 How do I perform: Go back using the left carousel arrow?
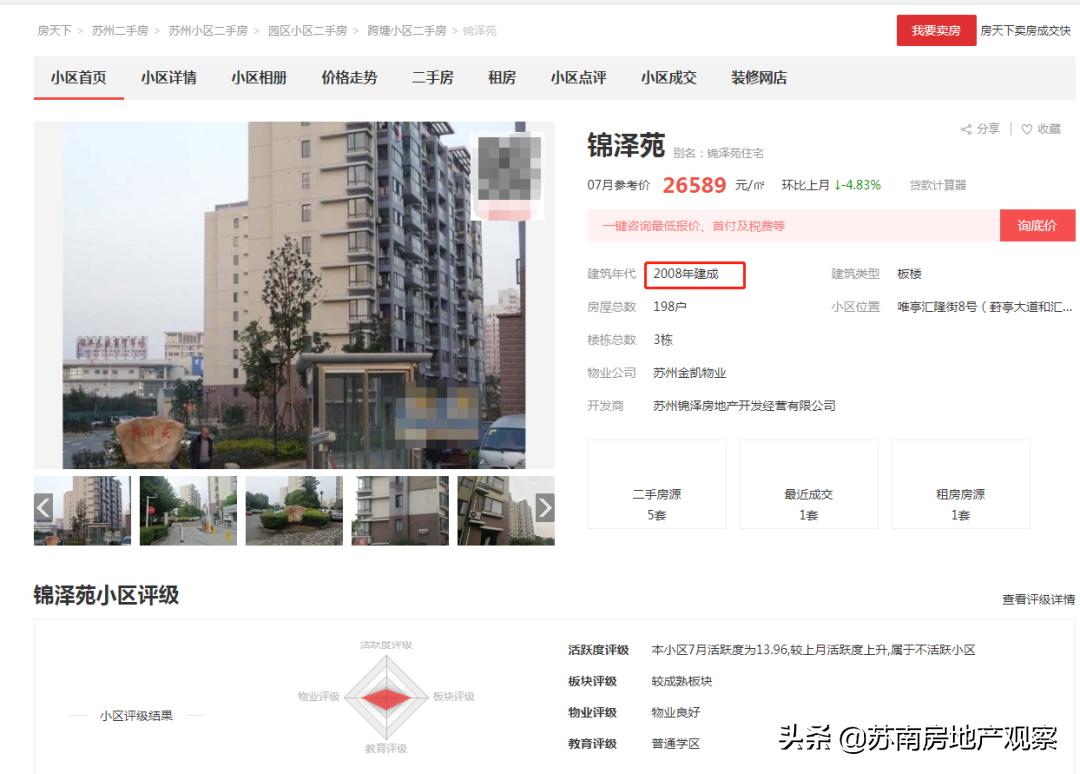tap(42, 509)
